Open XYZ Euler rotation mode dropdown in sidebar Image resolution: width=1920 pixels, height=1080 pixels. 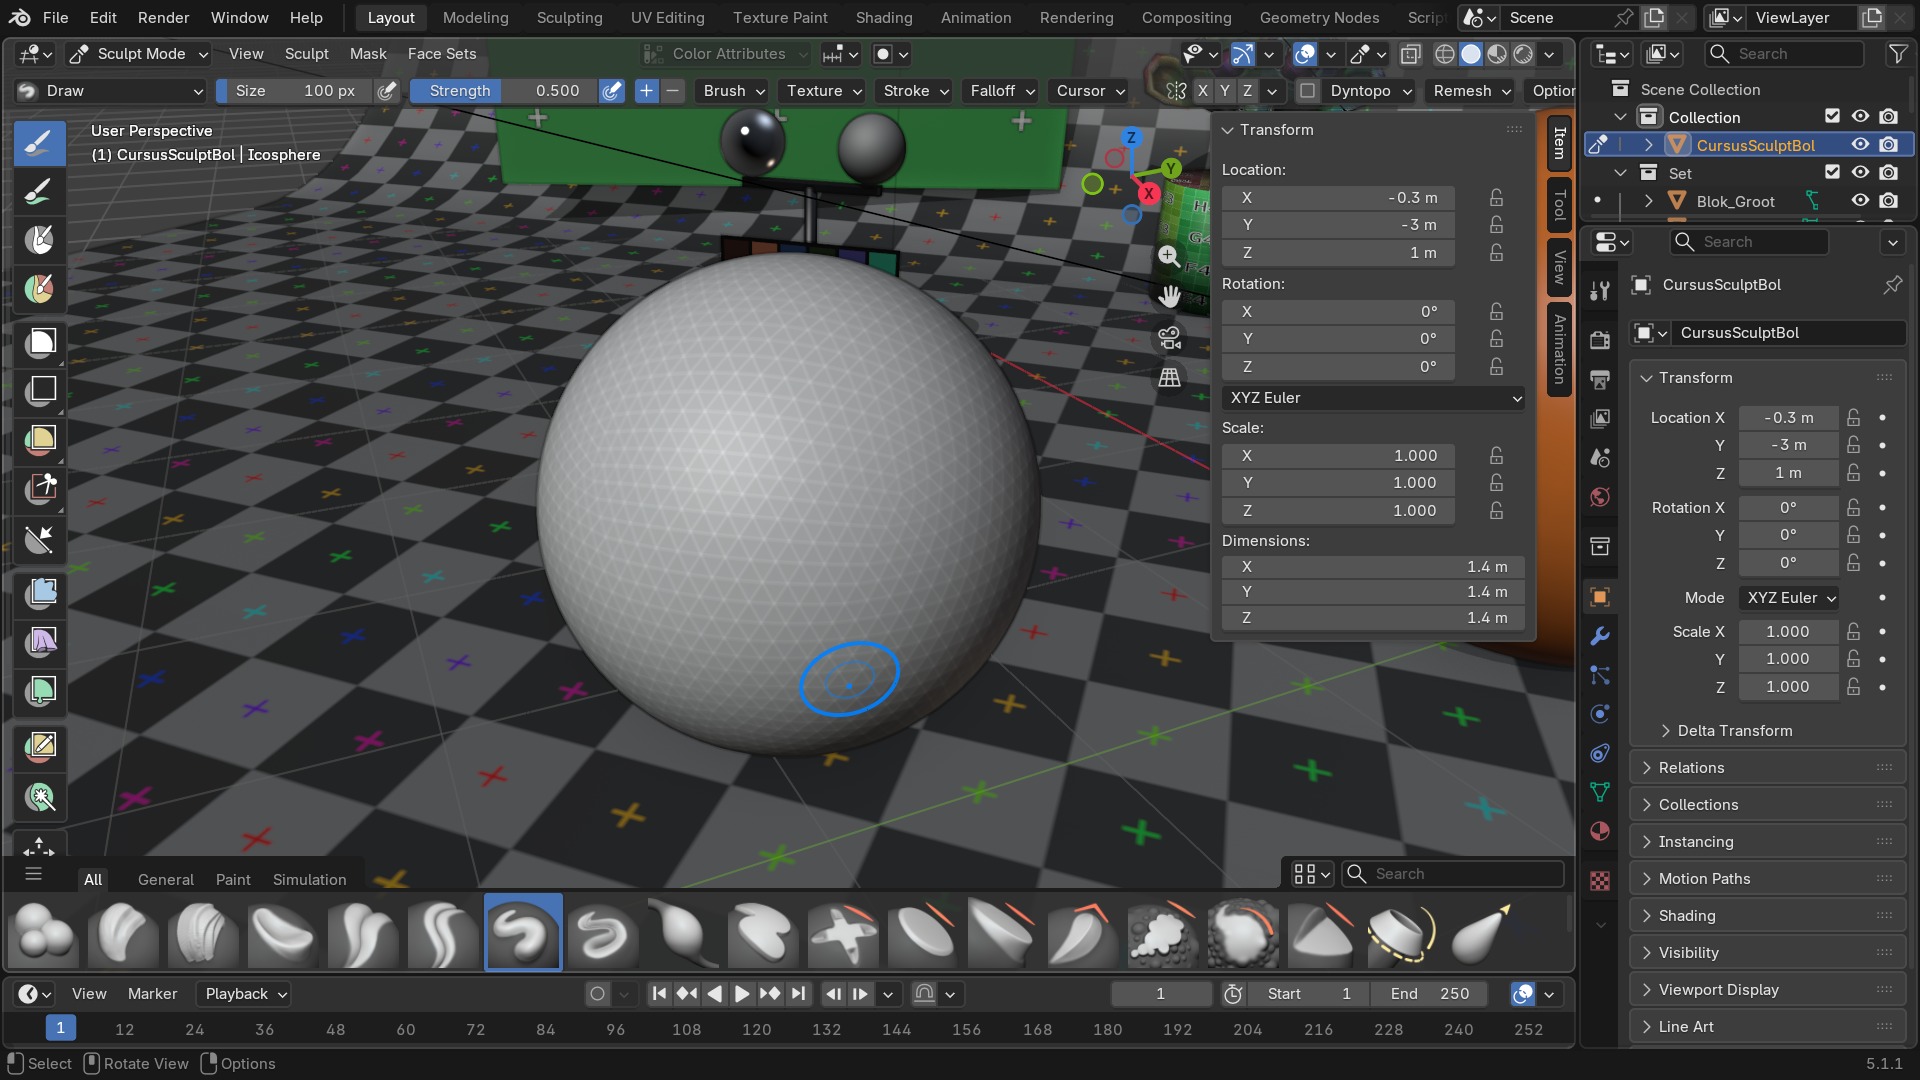click(1374, 398)
